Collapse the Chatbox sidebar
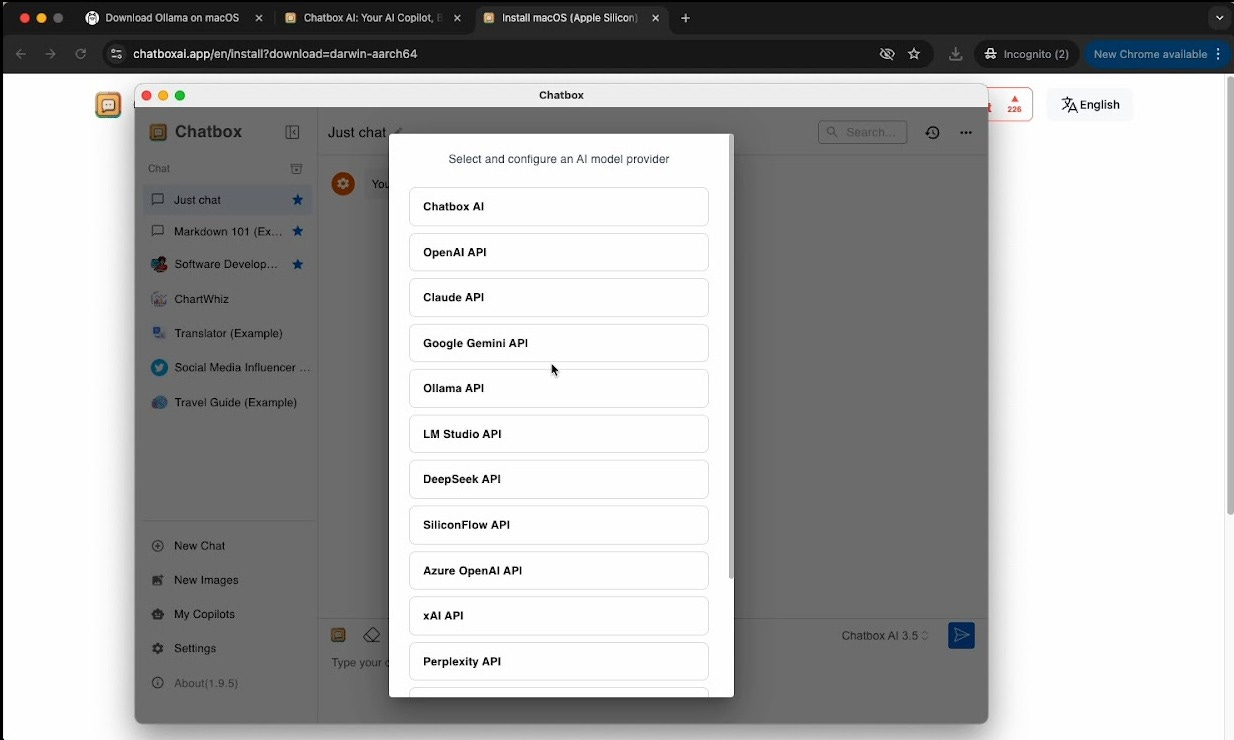This screenshot has width=1234, height=740. pyautogui.click(x=292, y=132)
